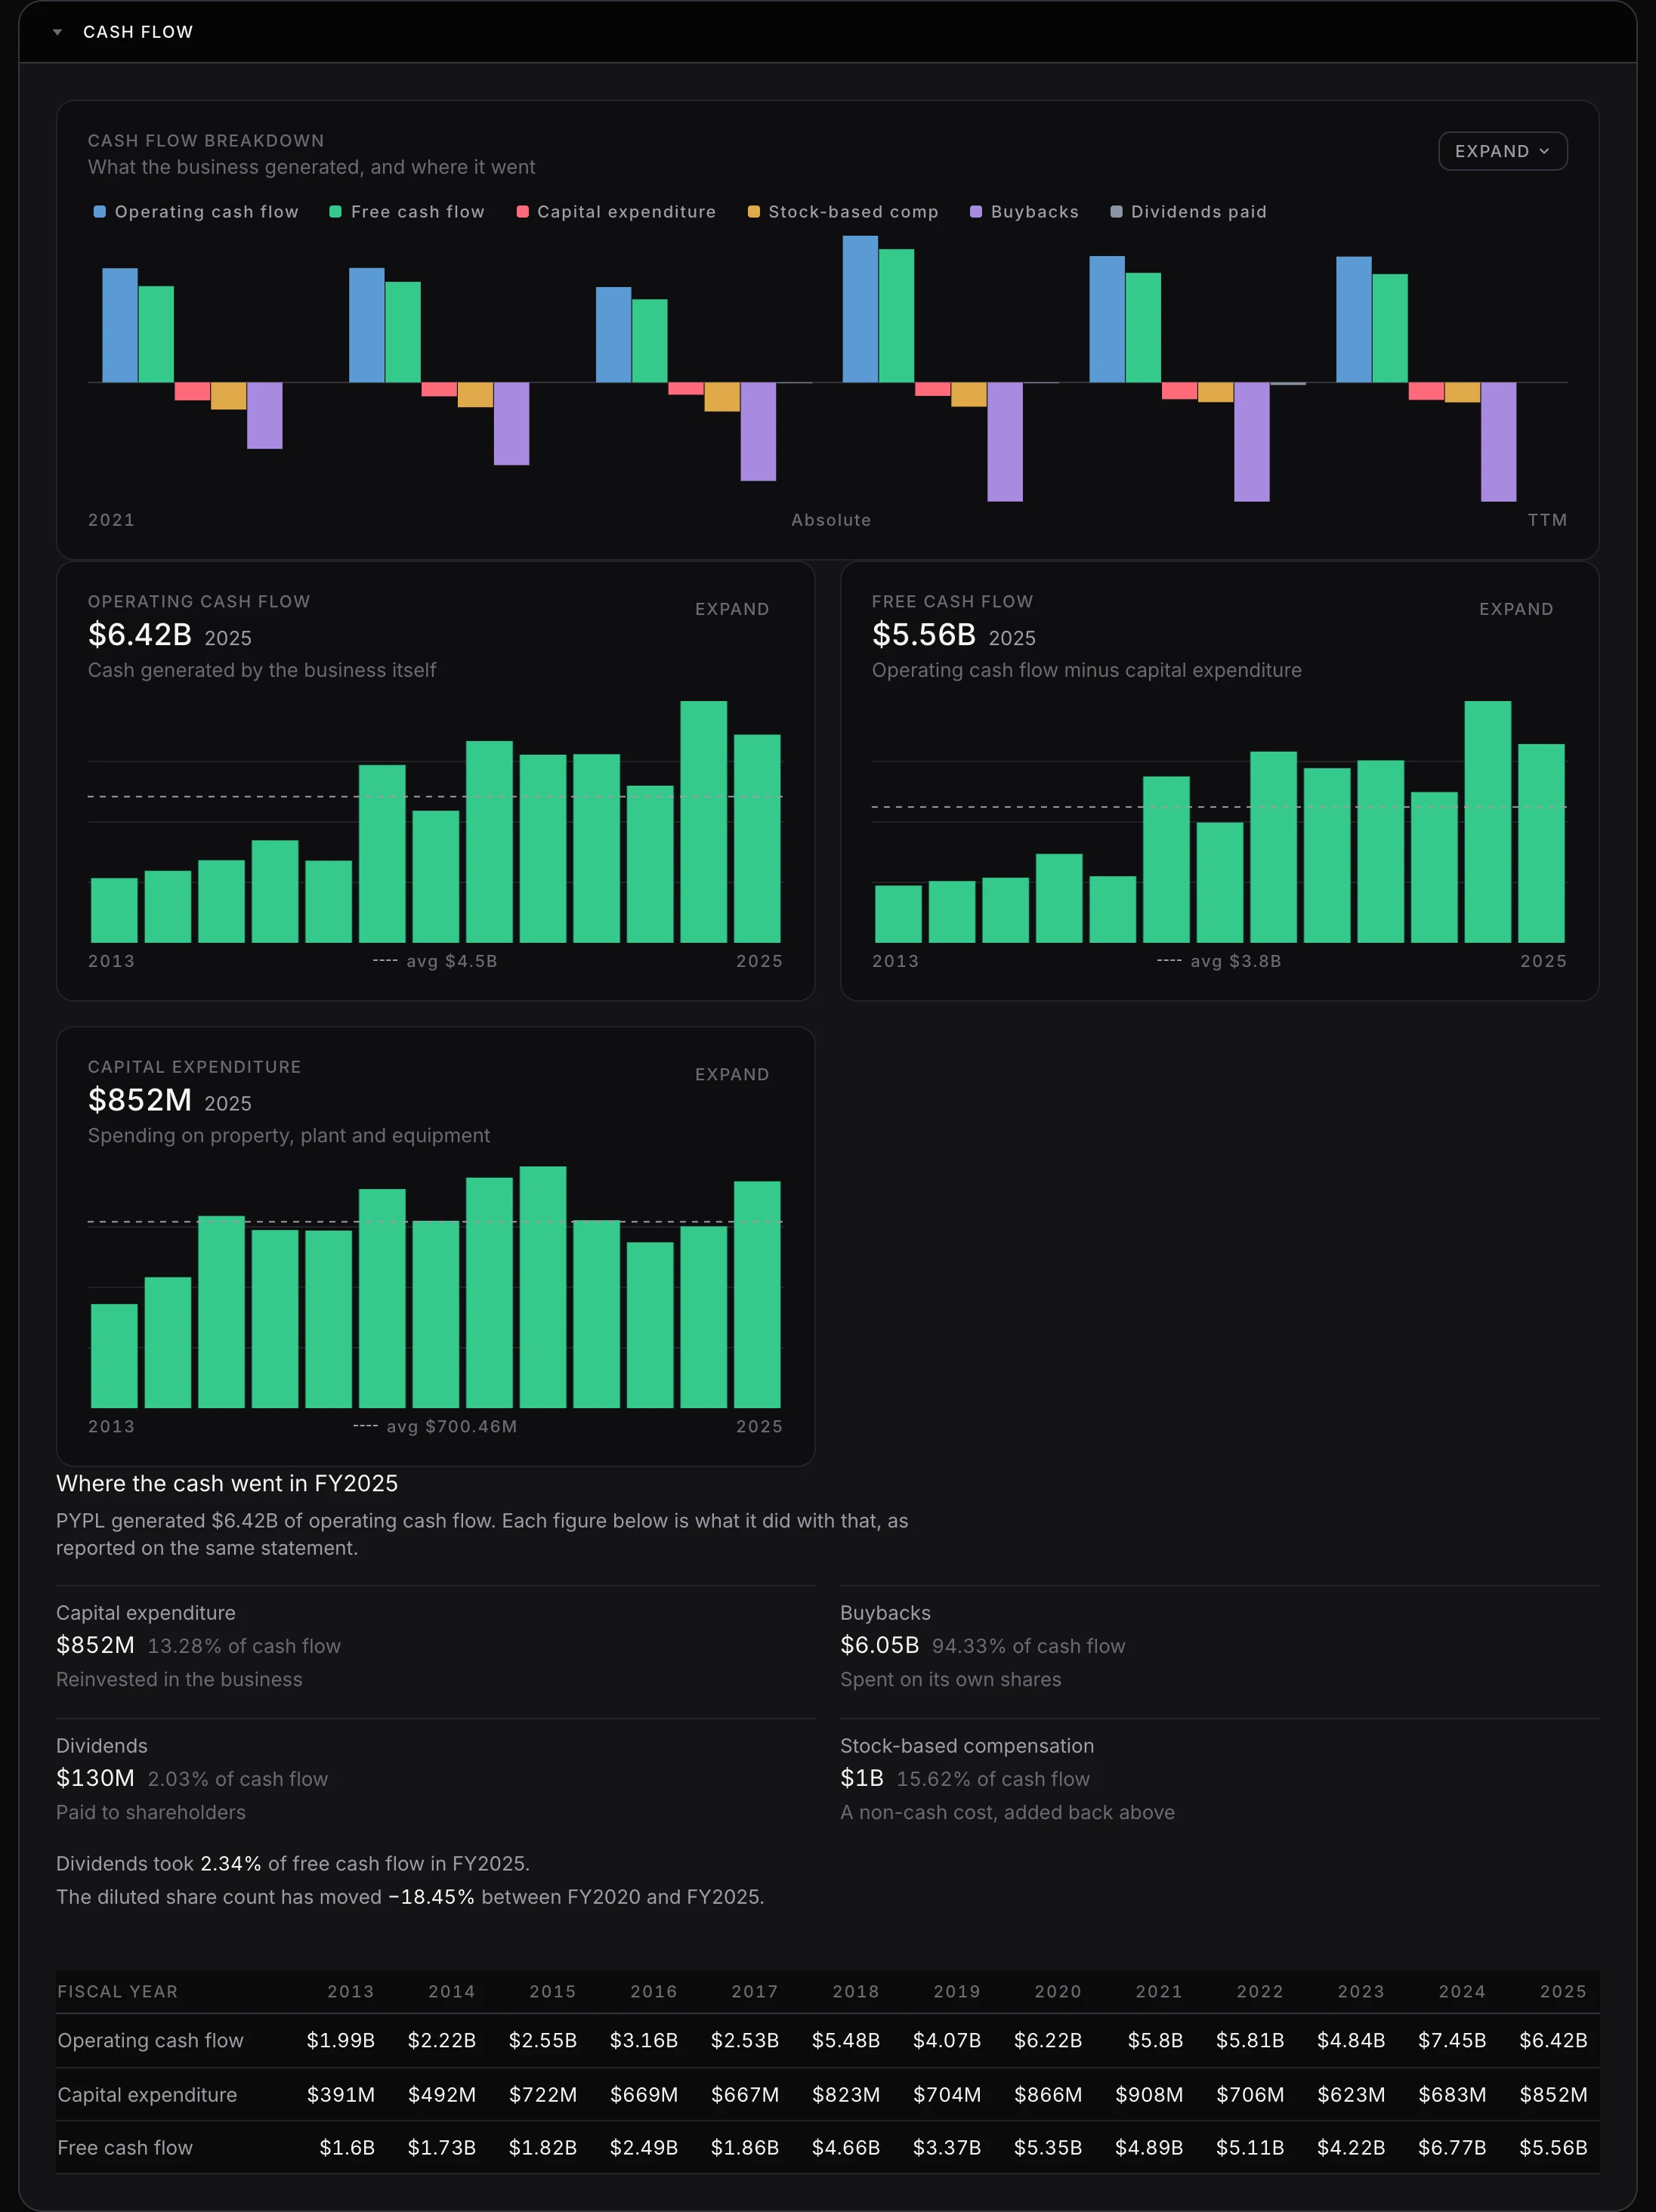
Task: Click 94.33% of cash flow text
Action: pos(1028,1646)
